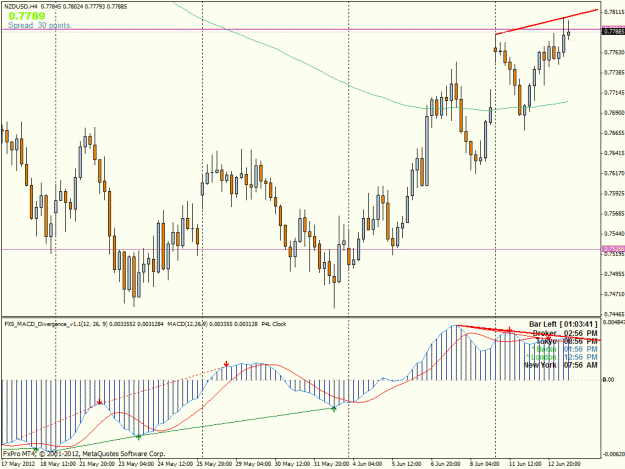This screenshot has width=625, height=469.
Task: Click the 0.00 zero level MACD scale label
Action: coord(608,380)
